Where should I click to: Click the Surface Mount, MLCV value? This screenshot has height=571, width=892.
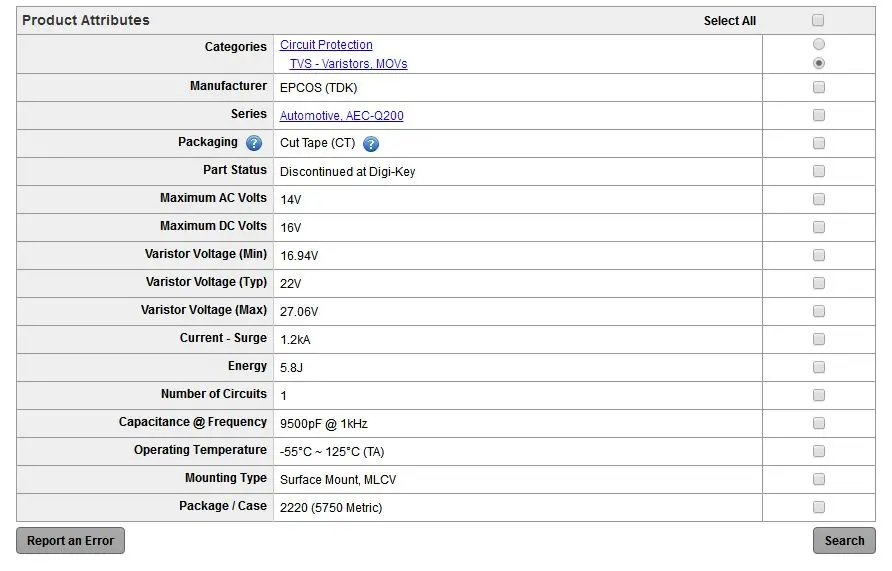(338, 480)
